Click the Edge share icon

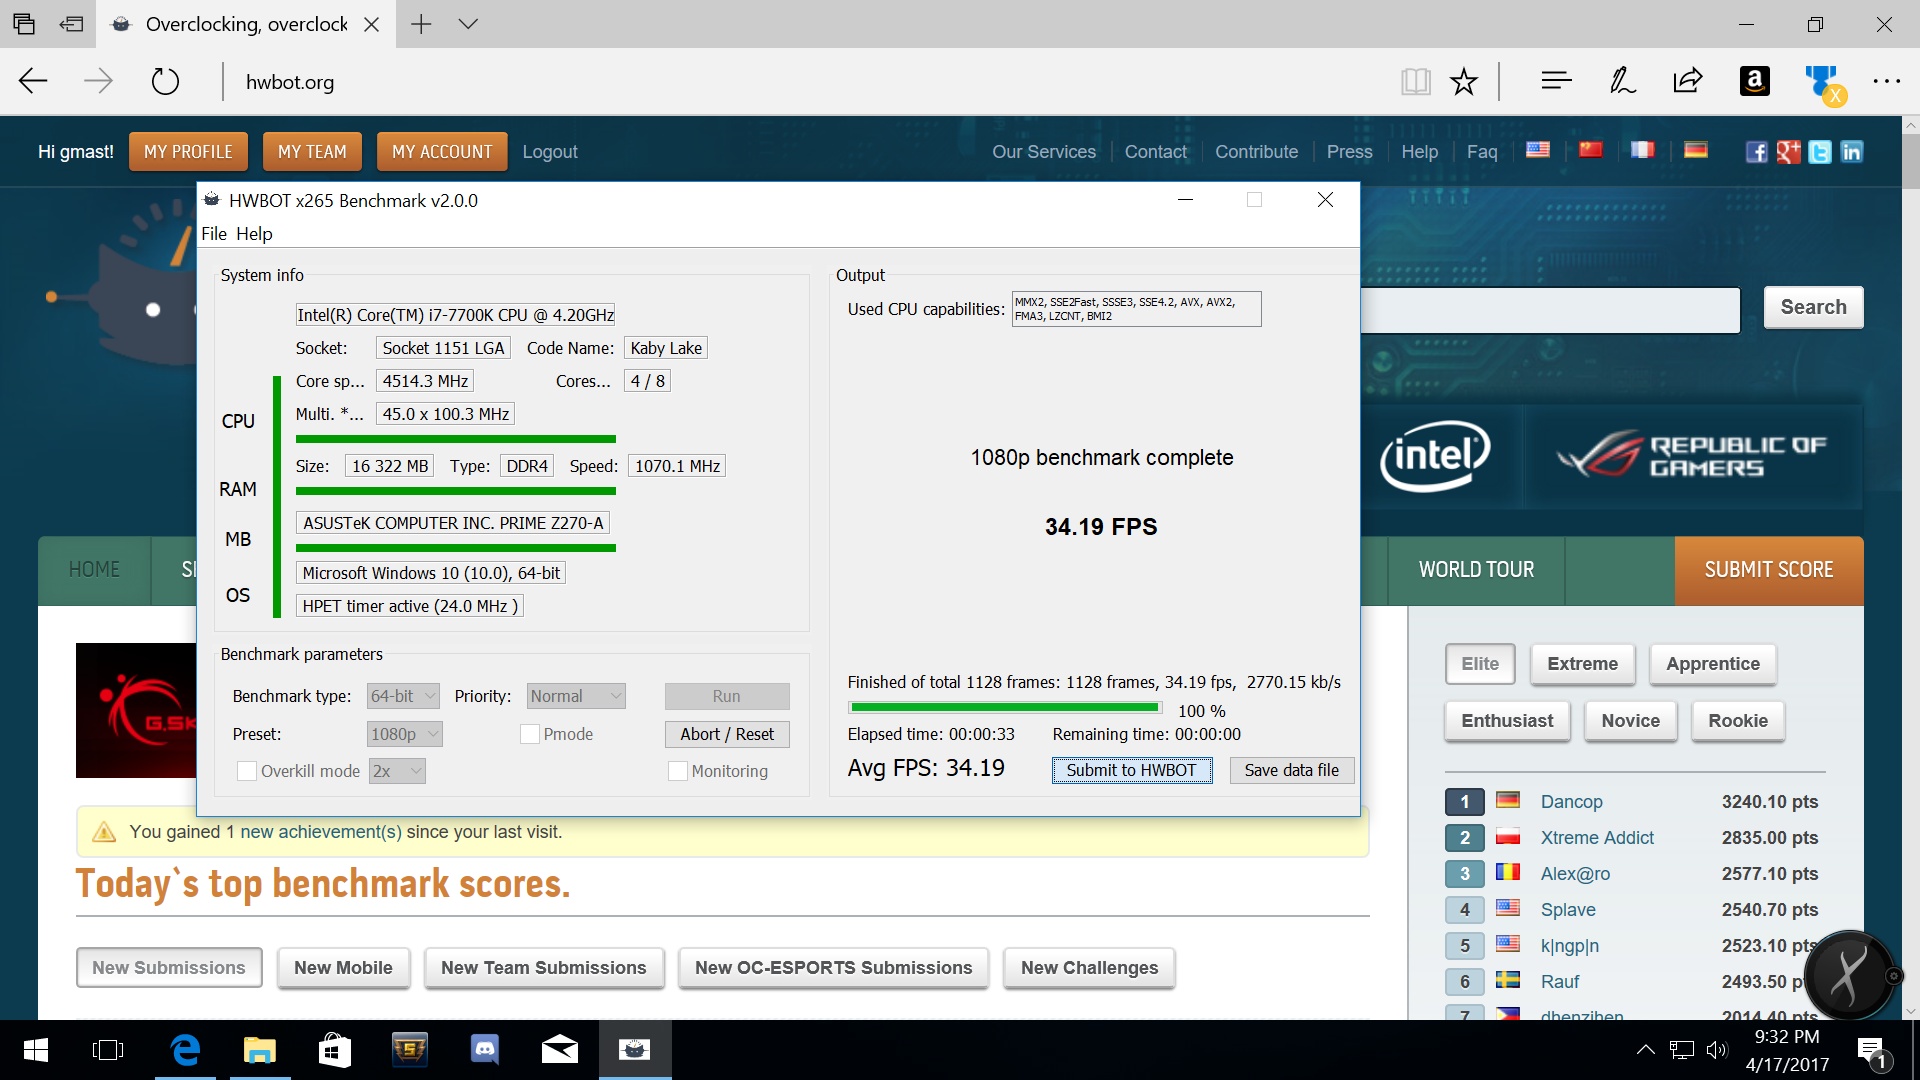point(1688,81)
